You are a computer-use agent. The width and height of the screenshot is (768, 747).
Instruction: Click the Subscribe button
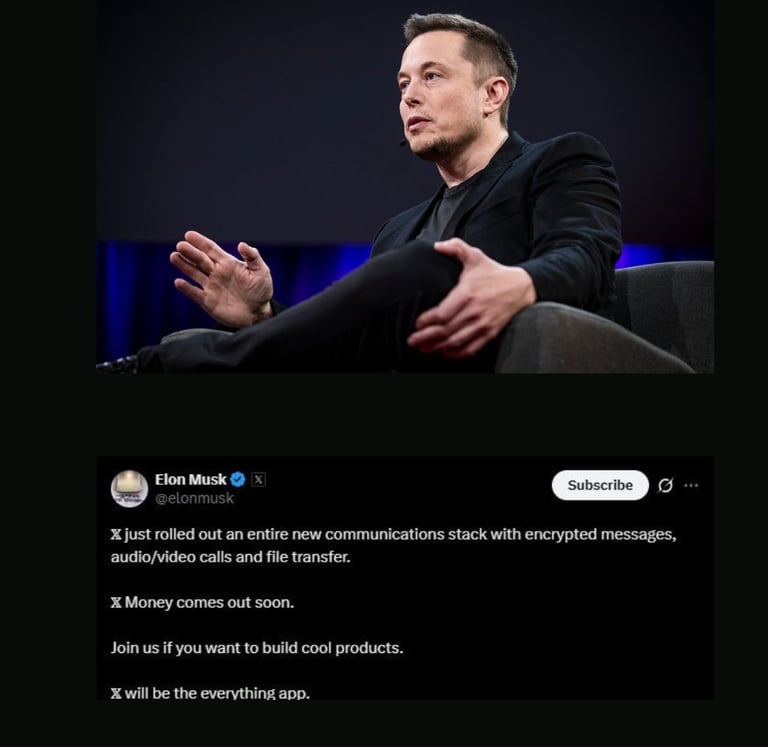click(600, 485)
